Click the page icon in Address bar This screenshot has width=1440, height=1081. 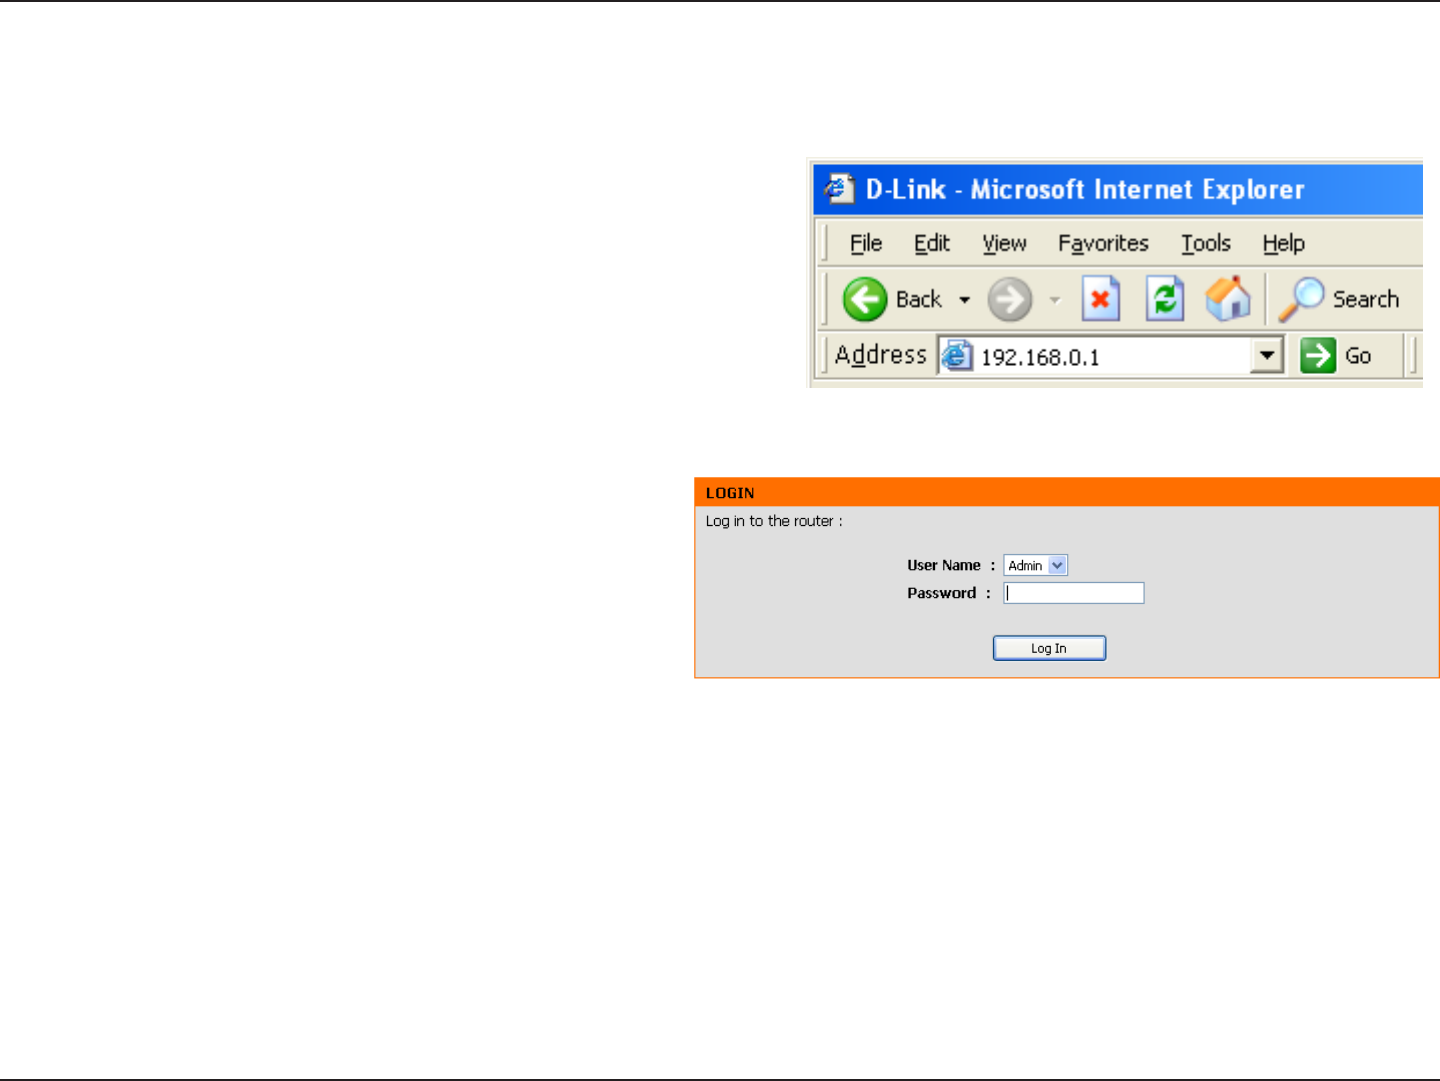957,355
